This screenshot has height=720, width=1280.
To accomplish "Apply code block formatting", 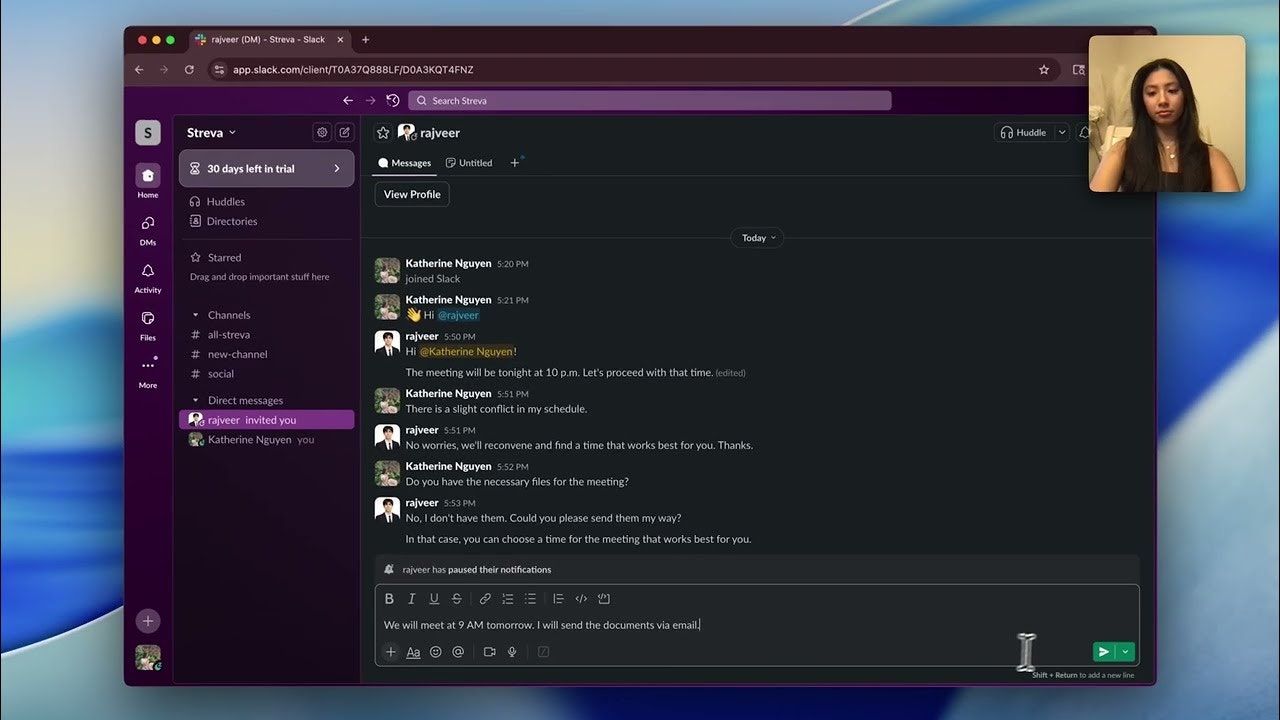I will (604, 599).
